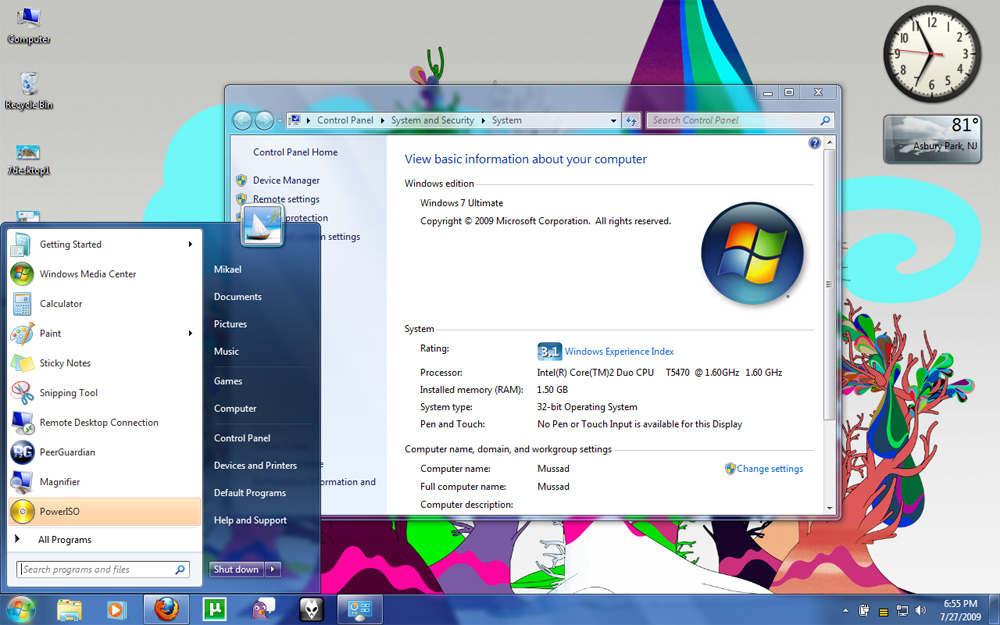
Task: Go back in Control Panel
Action: pos(242,120)
